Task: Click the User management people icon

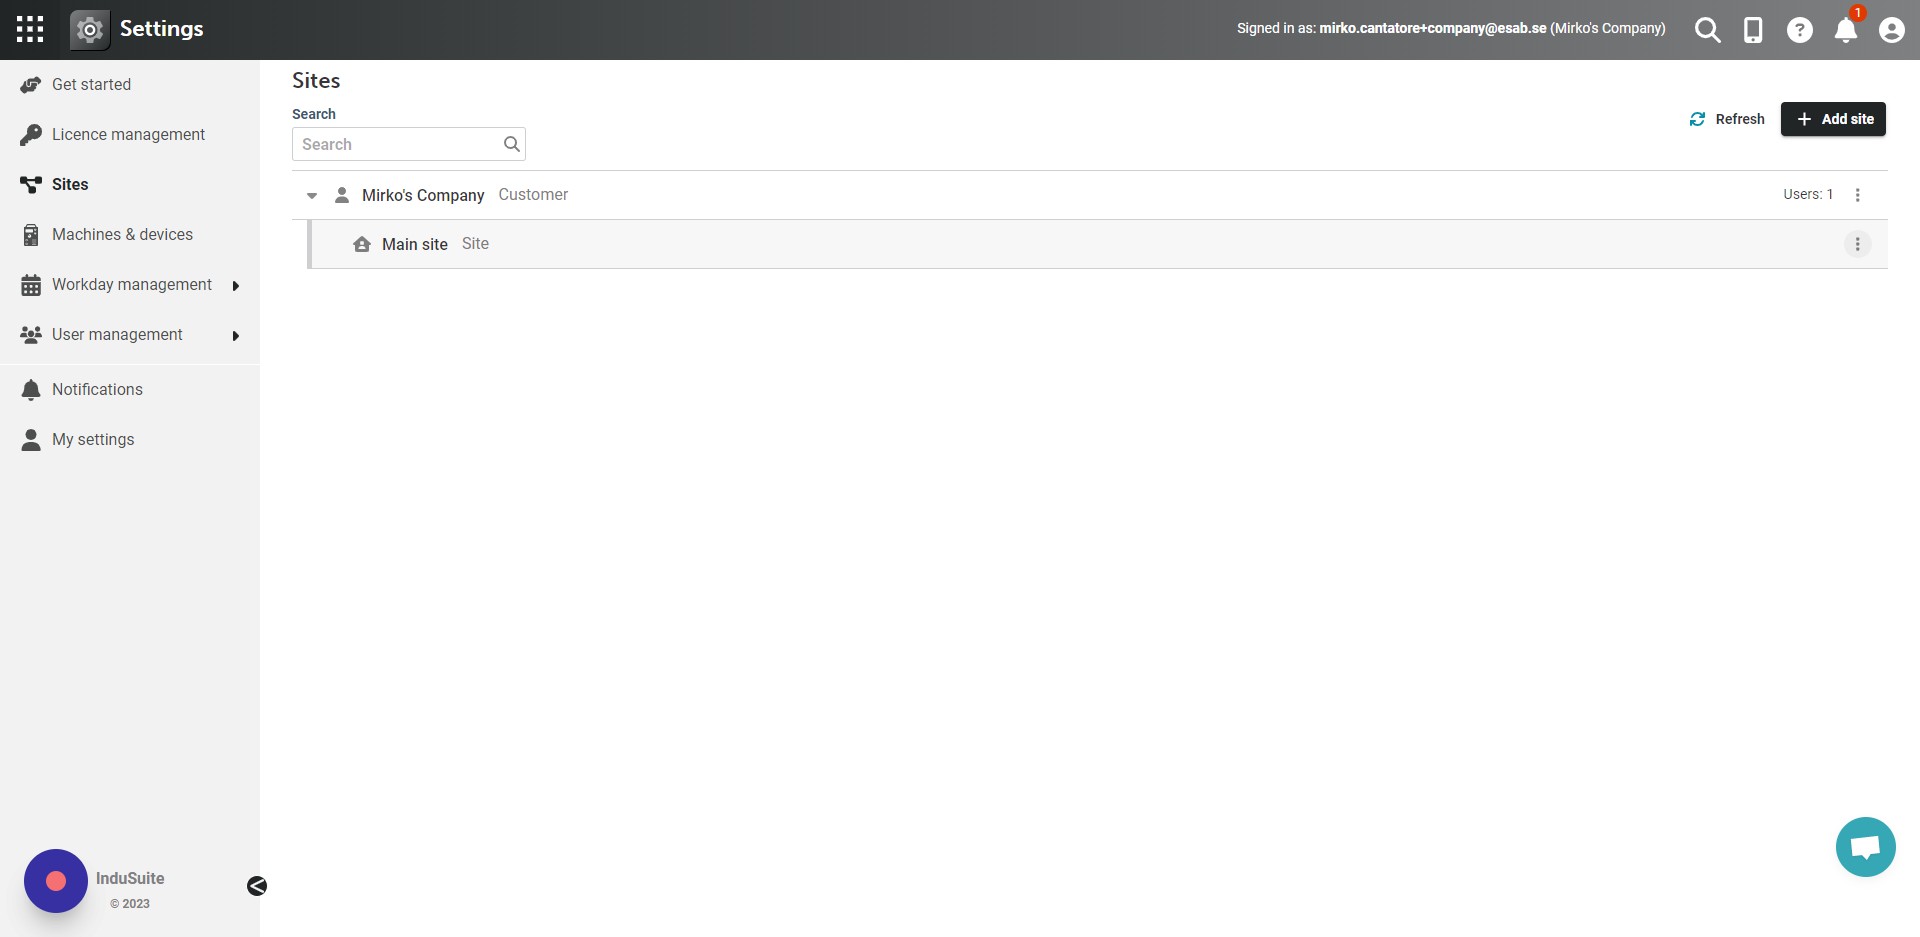Action: tap(31, 335)
